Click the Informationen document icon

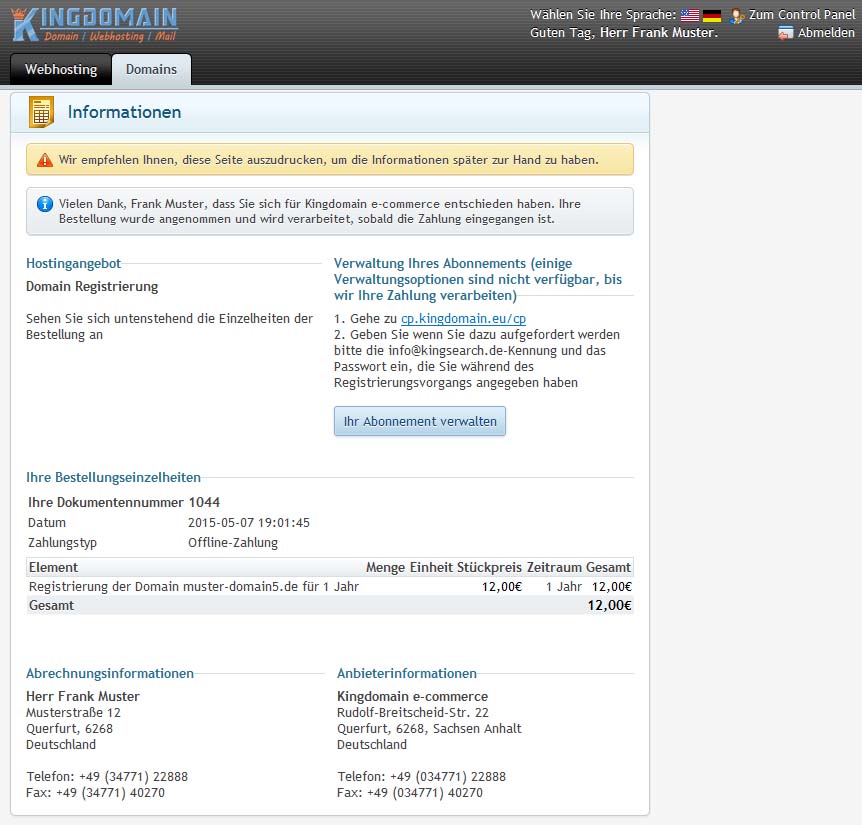41,112
